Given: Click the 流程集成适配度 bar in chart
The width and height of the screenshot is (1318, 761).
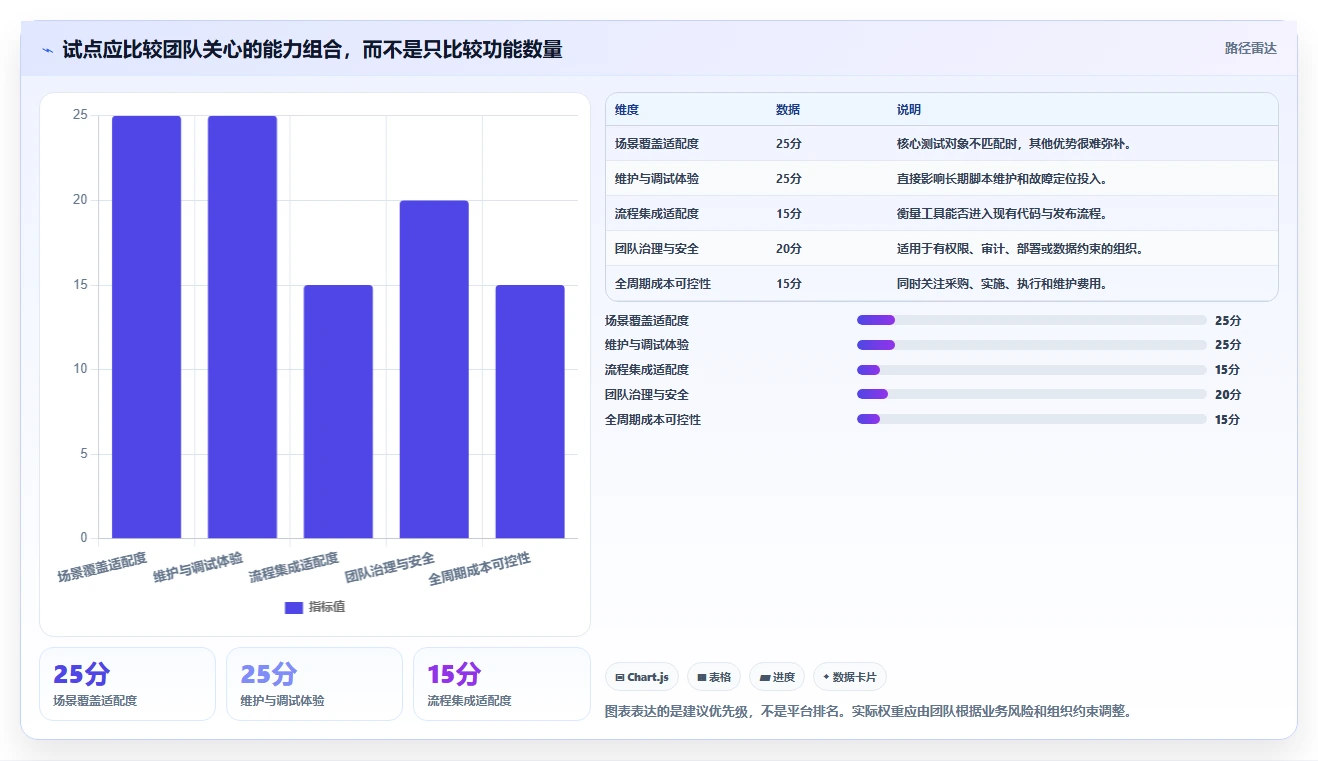Looking at the screenshot, I should 338,412.
